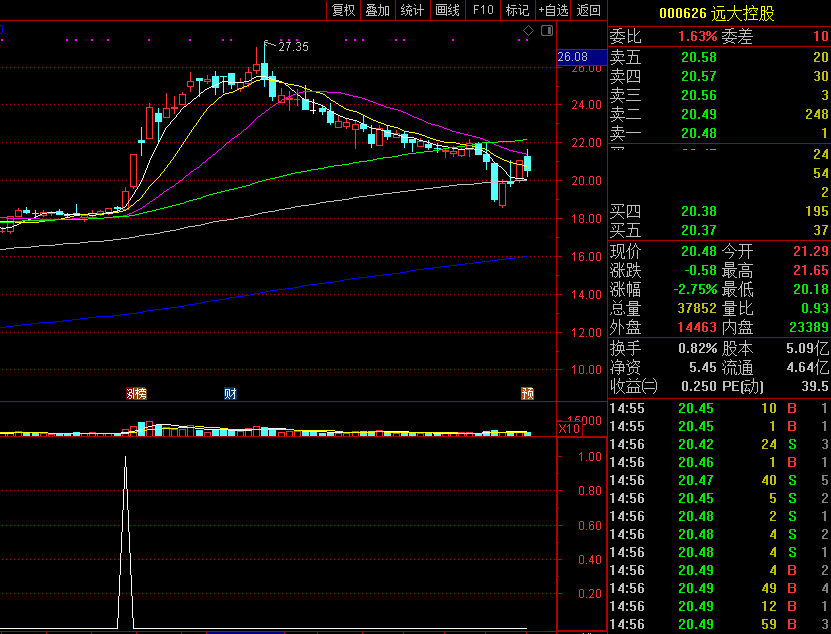The width and height of the screenshot is (831, 634).
Task: Click the 涨跌 value -0.58
Action: 700,270
